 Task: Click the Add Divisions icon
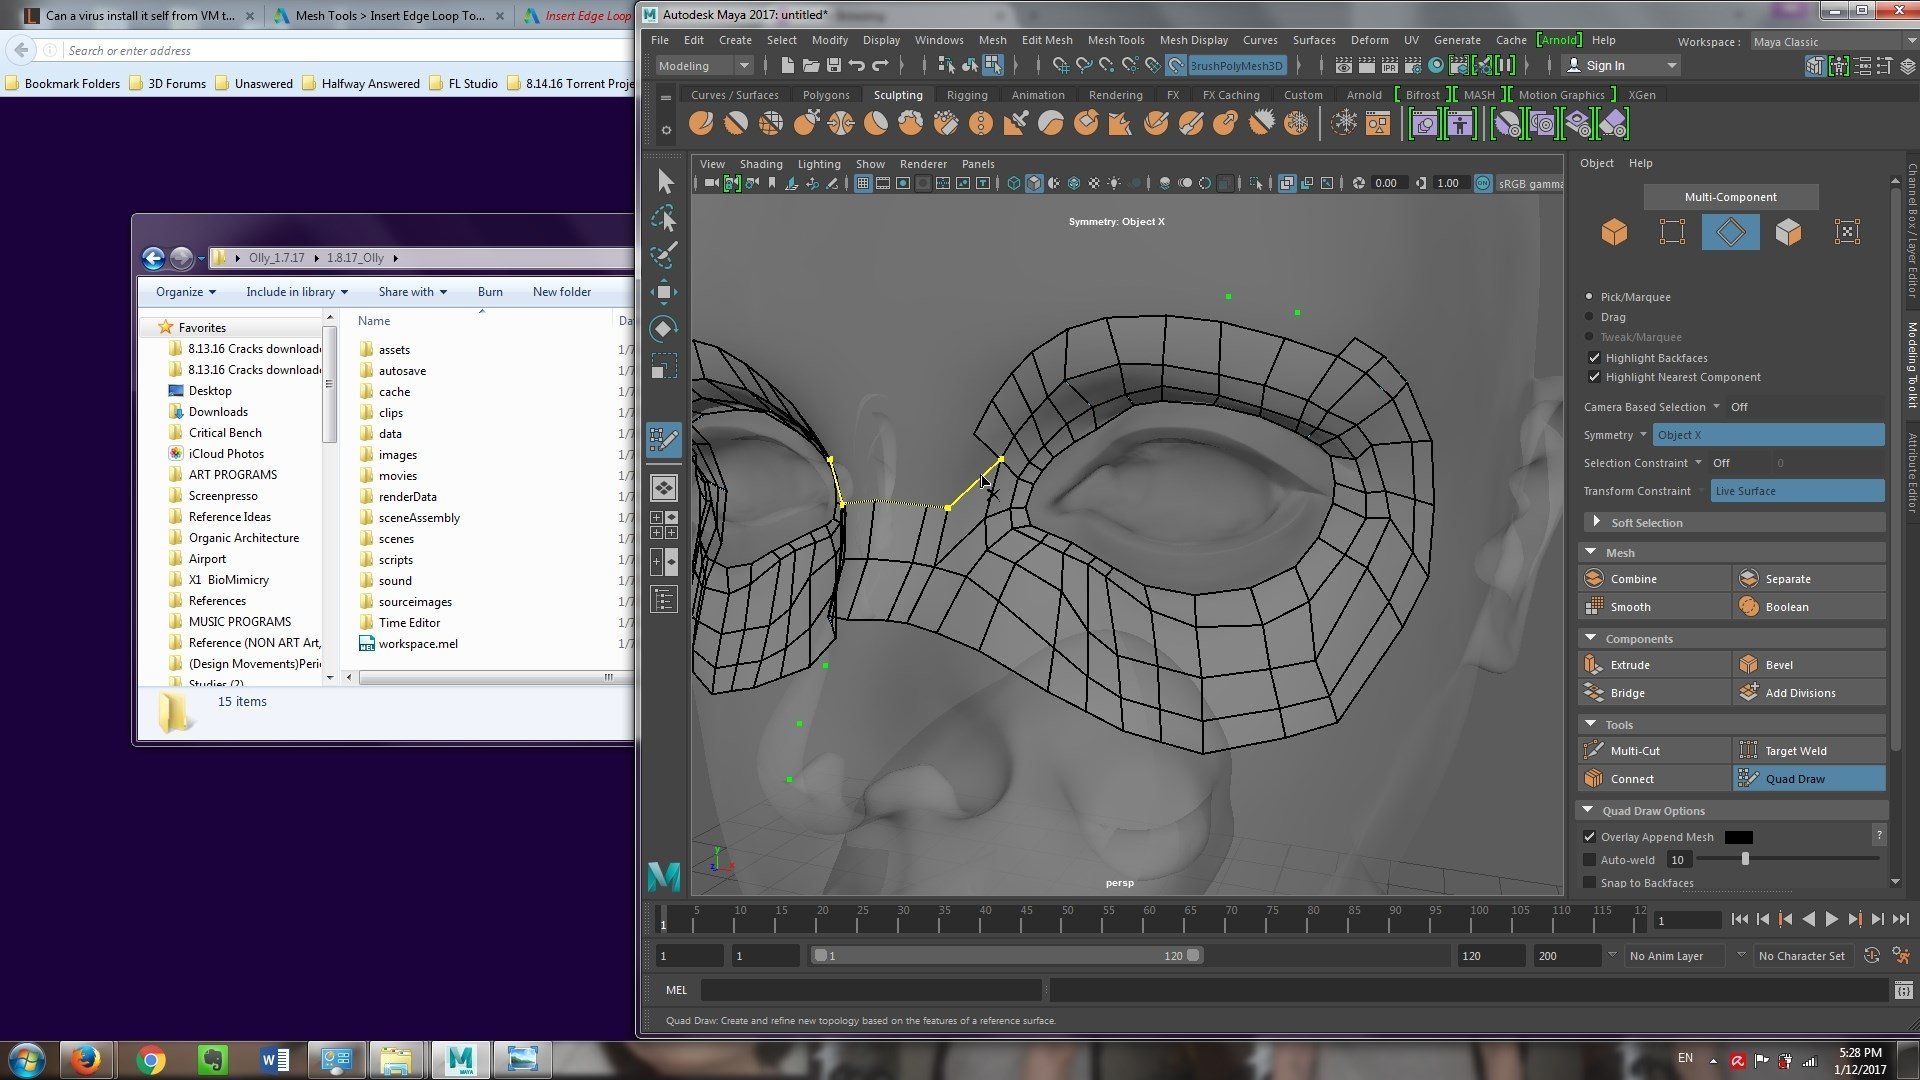[1749, 693]
